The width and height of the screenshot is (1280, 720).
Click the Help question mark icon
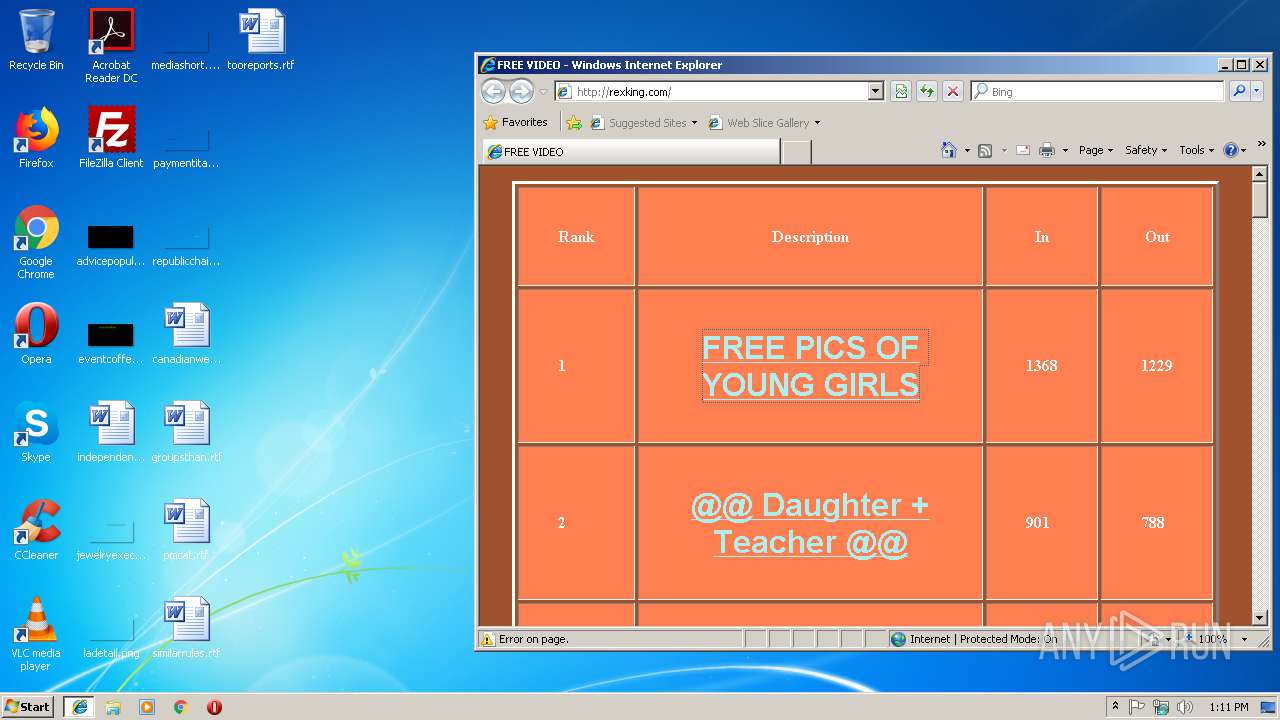[x=1231, y=150]
